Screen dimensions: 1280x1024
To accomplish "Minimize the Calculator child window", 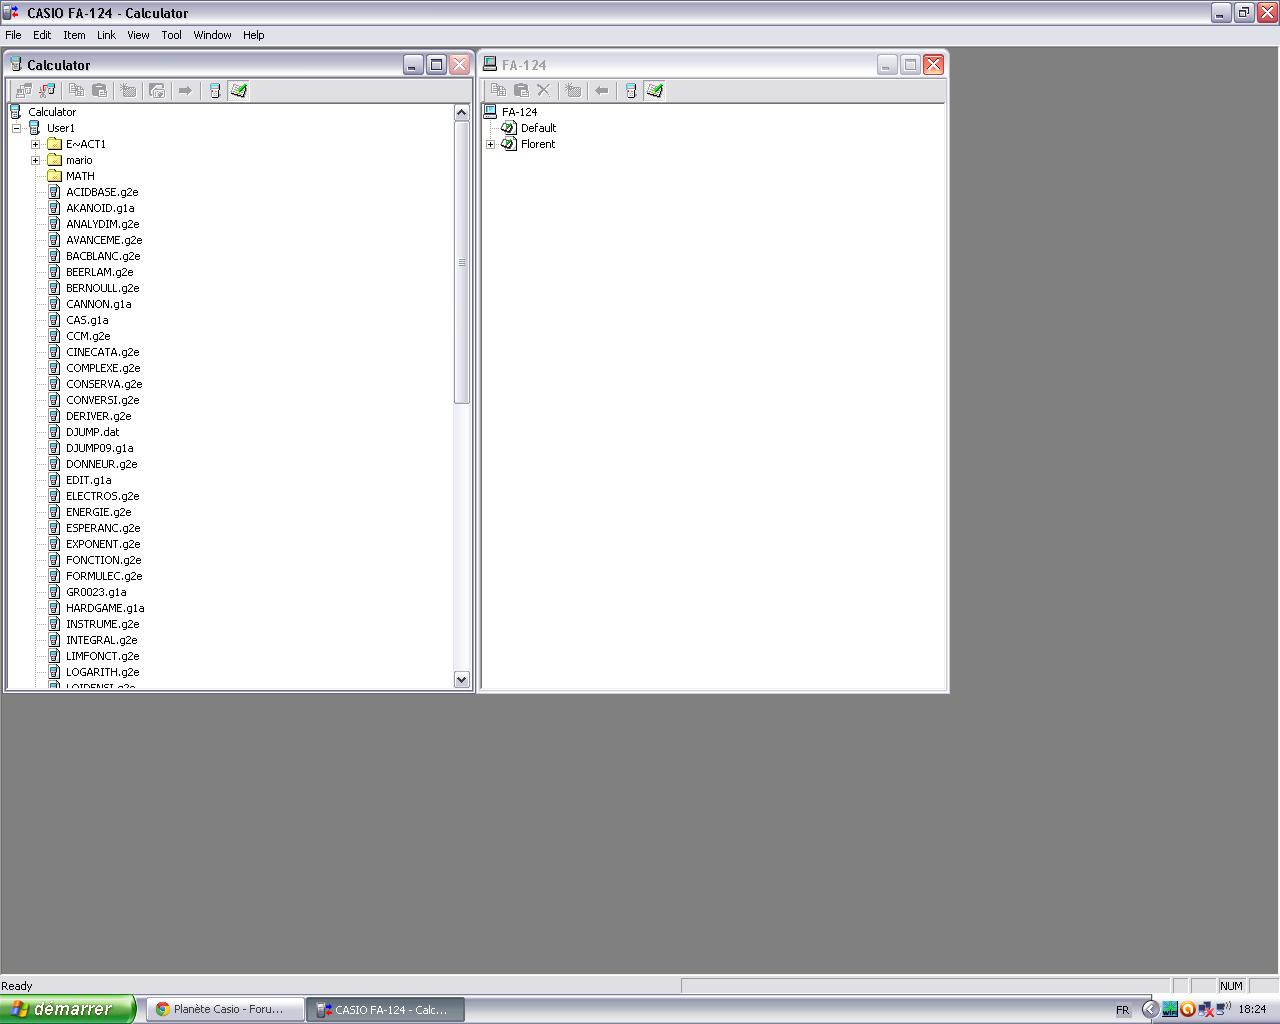I will [413, 65].
